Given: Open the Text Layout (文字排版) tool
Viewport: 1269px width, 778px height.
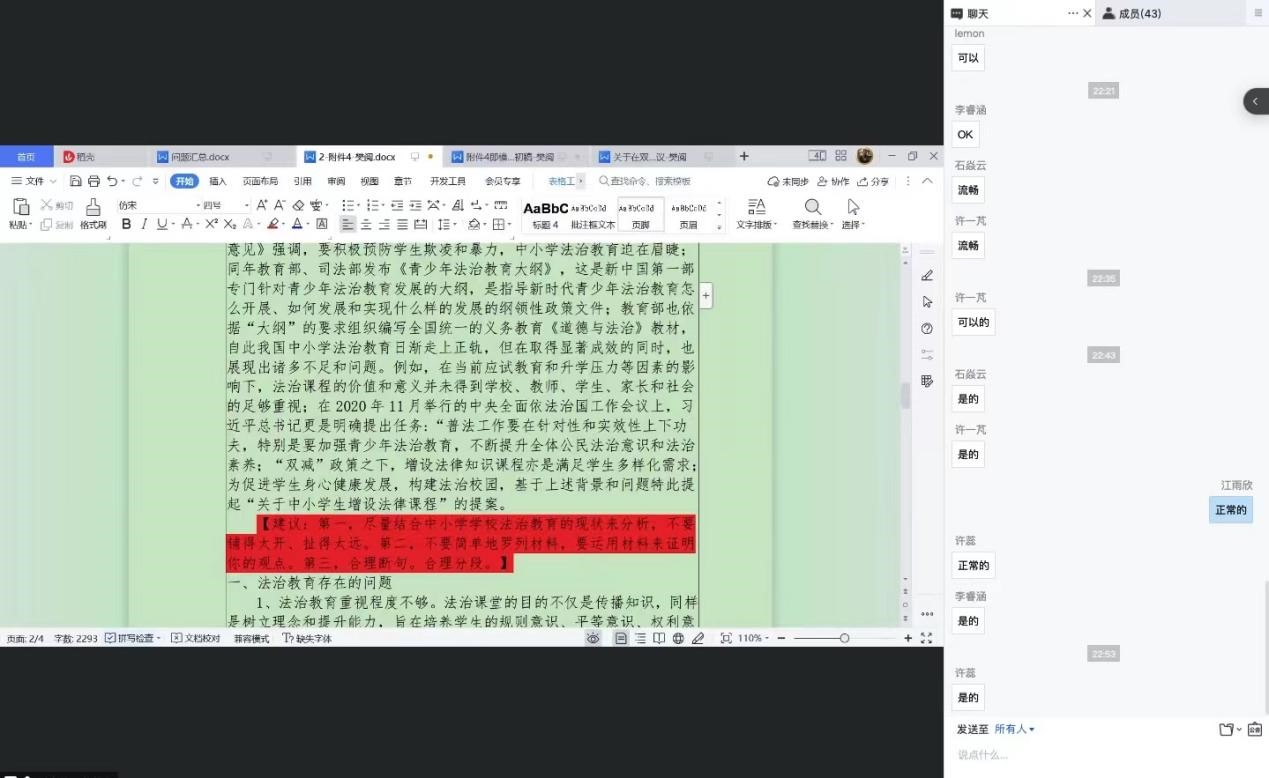Looking at the screenshot, I should 756,213.
